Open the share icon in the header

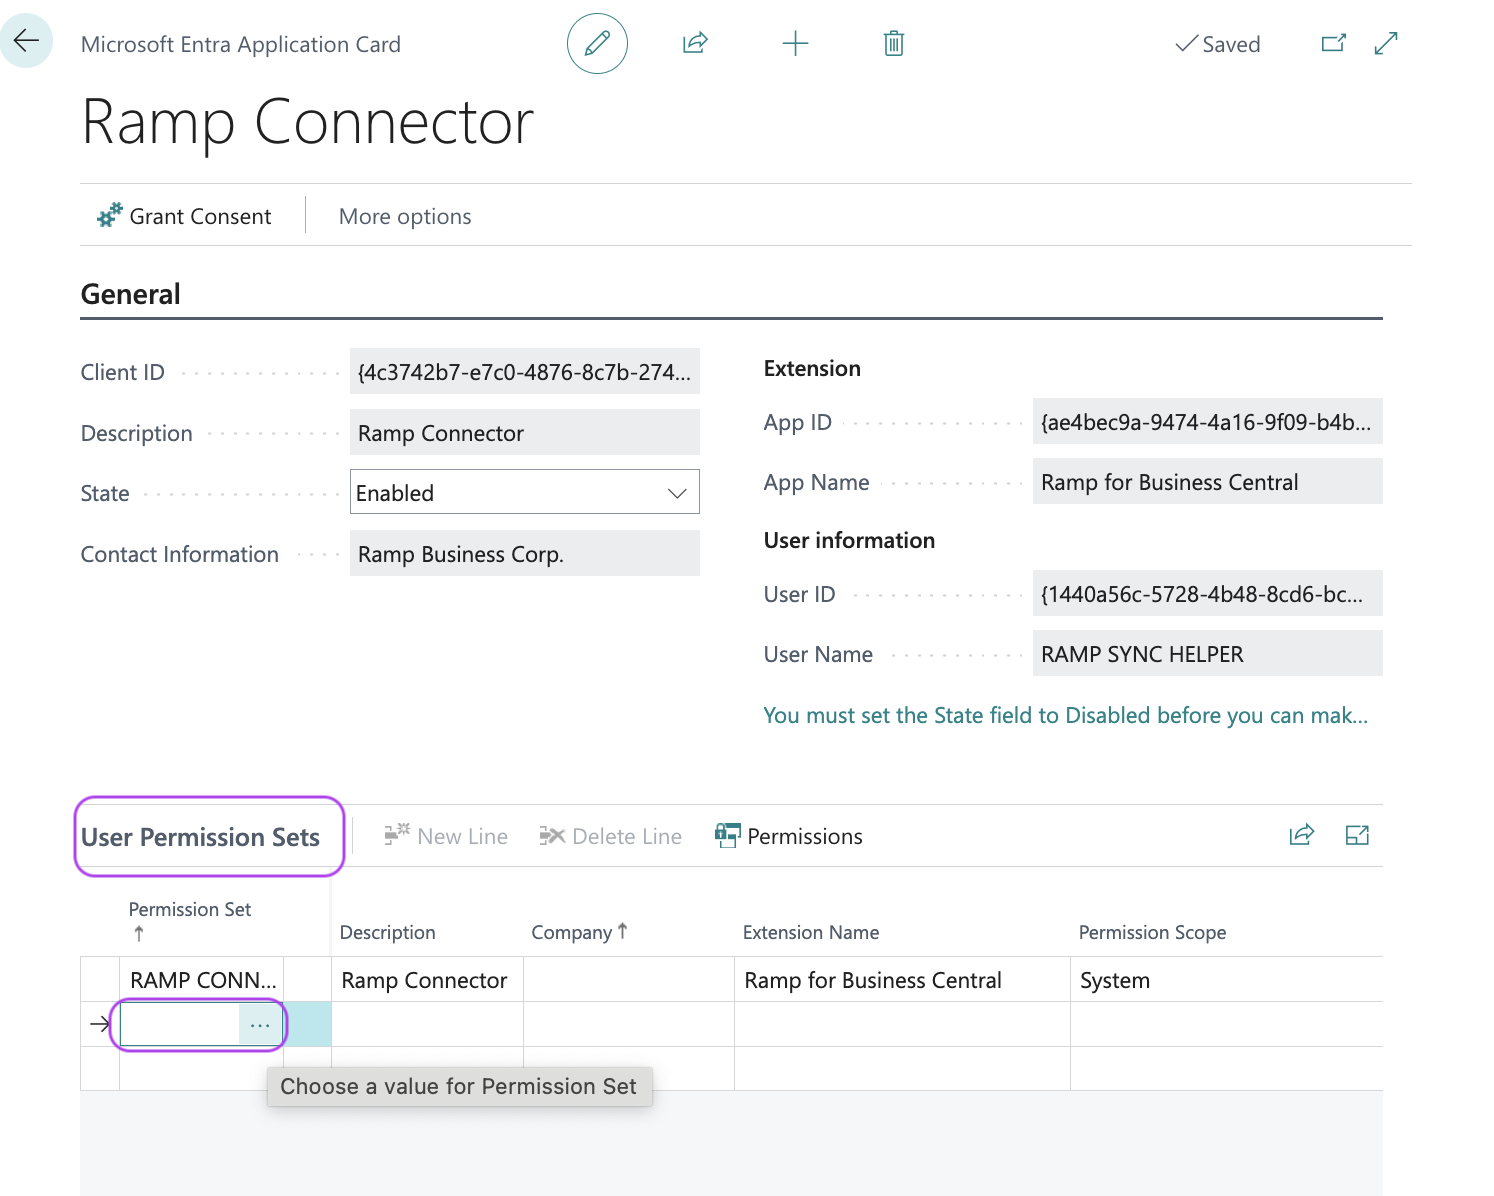click(x=695, y=43)
